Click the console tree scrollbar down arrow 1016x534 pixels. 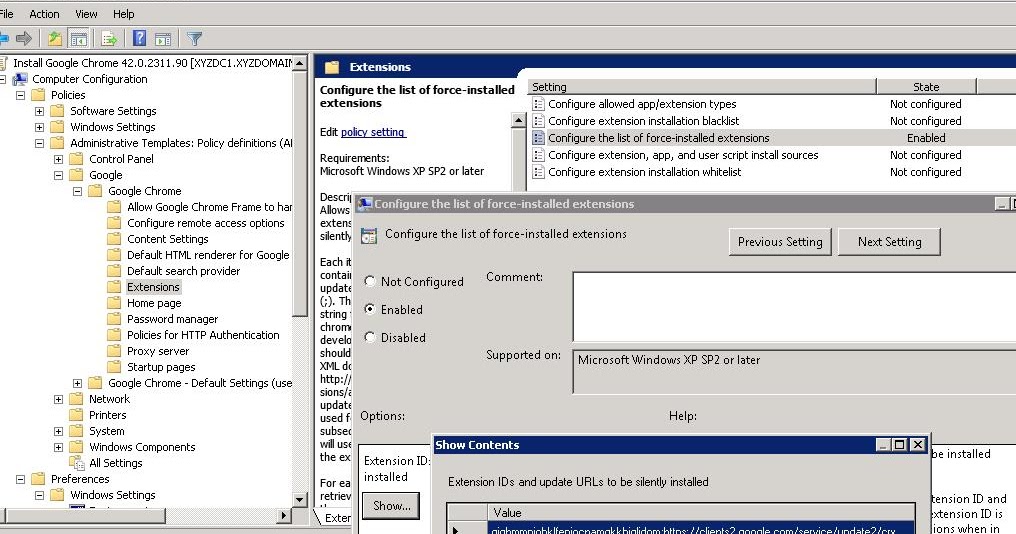pyautogui.click(x=299, y=500)
